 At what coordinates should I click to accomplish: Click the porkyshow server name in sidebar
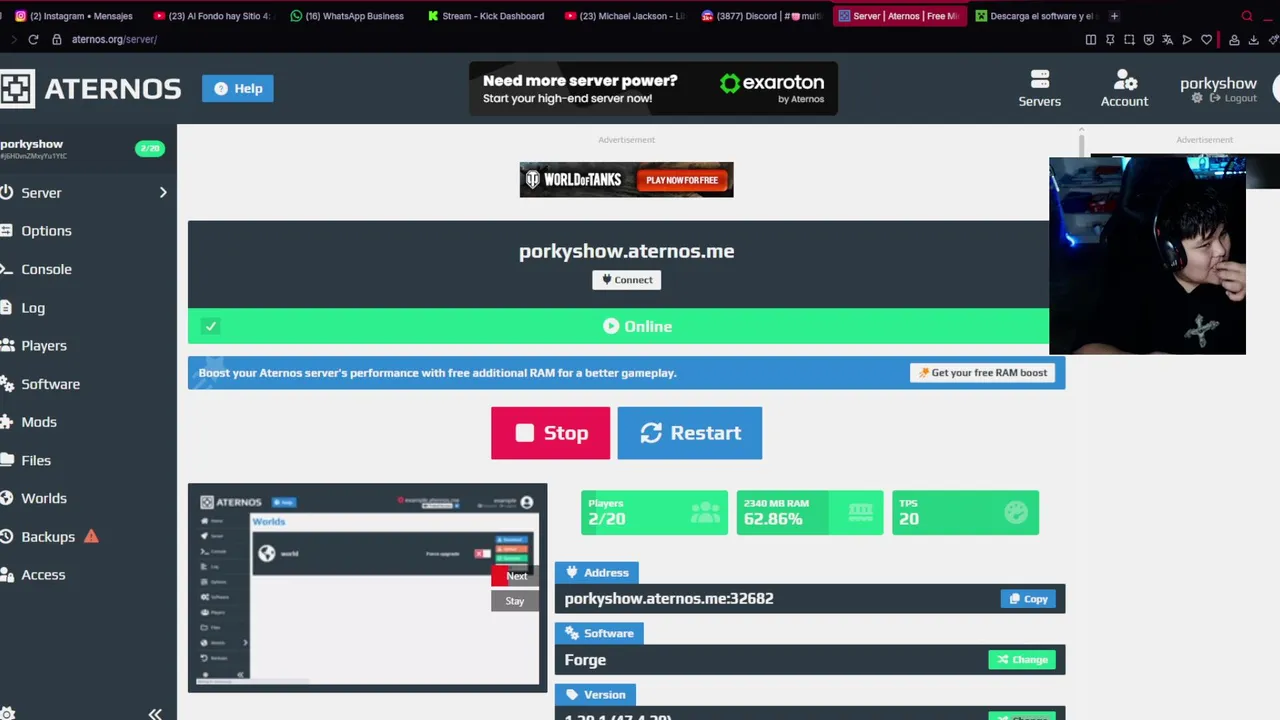pos(31,144)
